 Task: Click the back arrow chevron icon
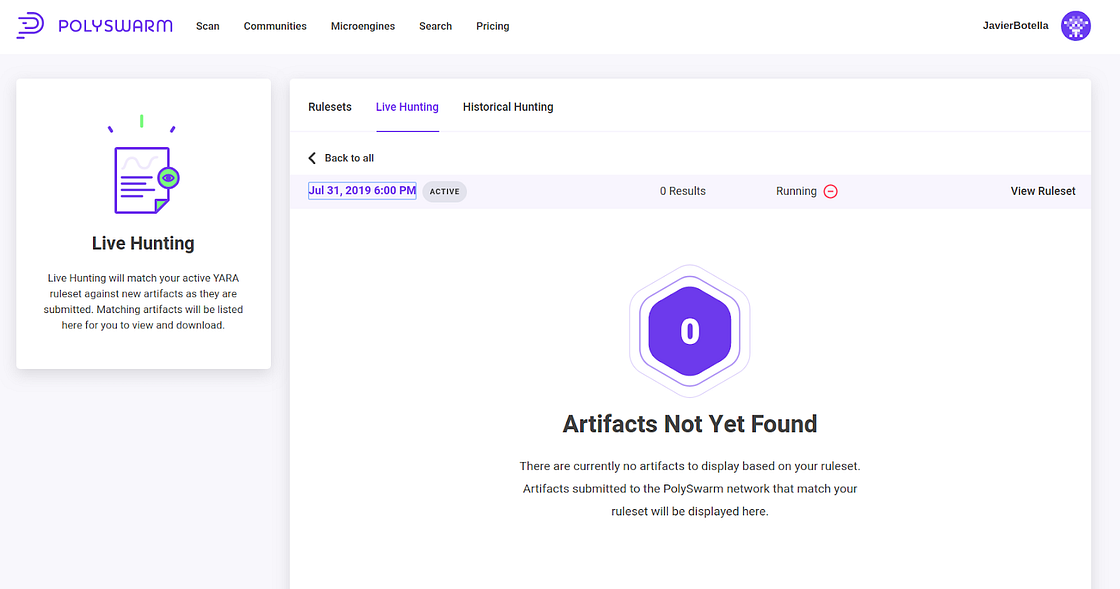point(311,158)
